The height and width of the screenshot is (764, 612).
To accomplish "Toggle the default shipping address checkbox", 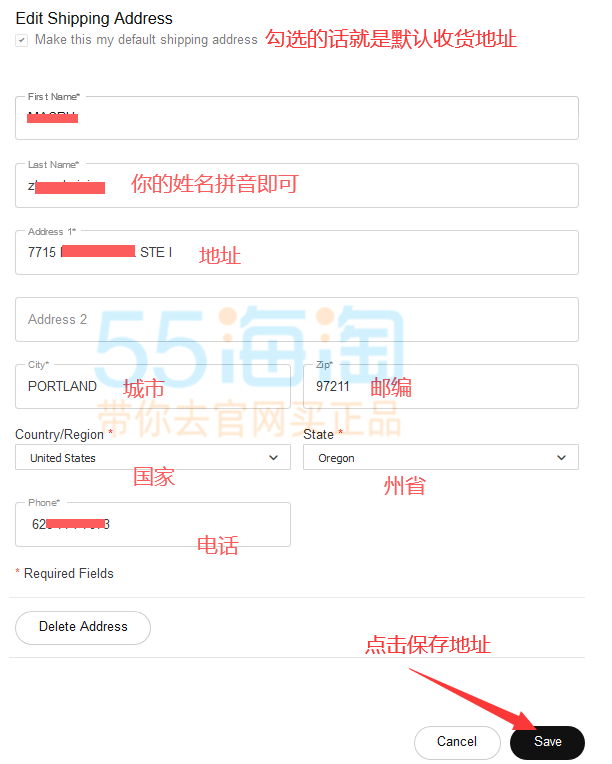I will point(21,40).
